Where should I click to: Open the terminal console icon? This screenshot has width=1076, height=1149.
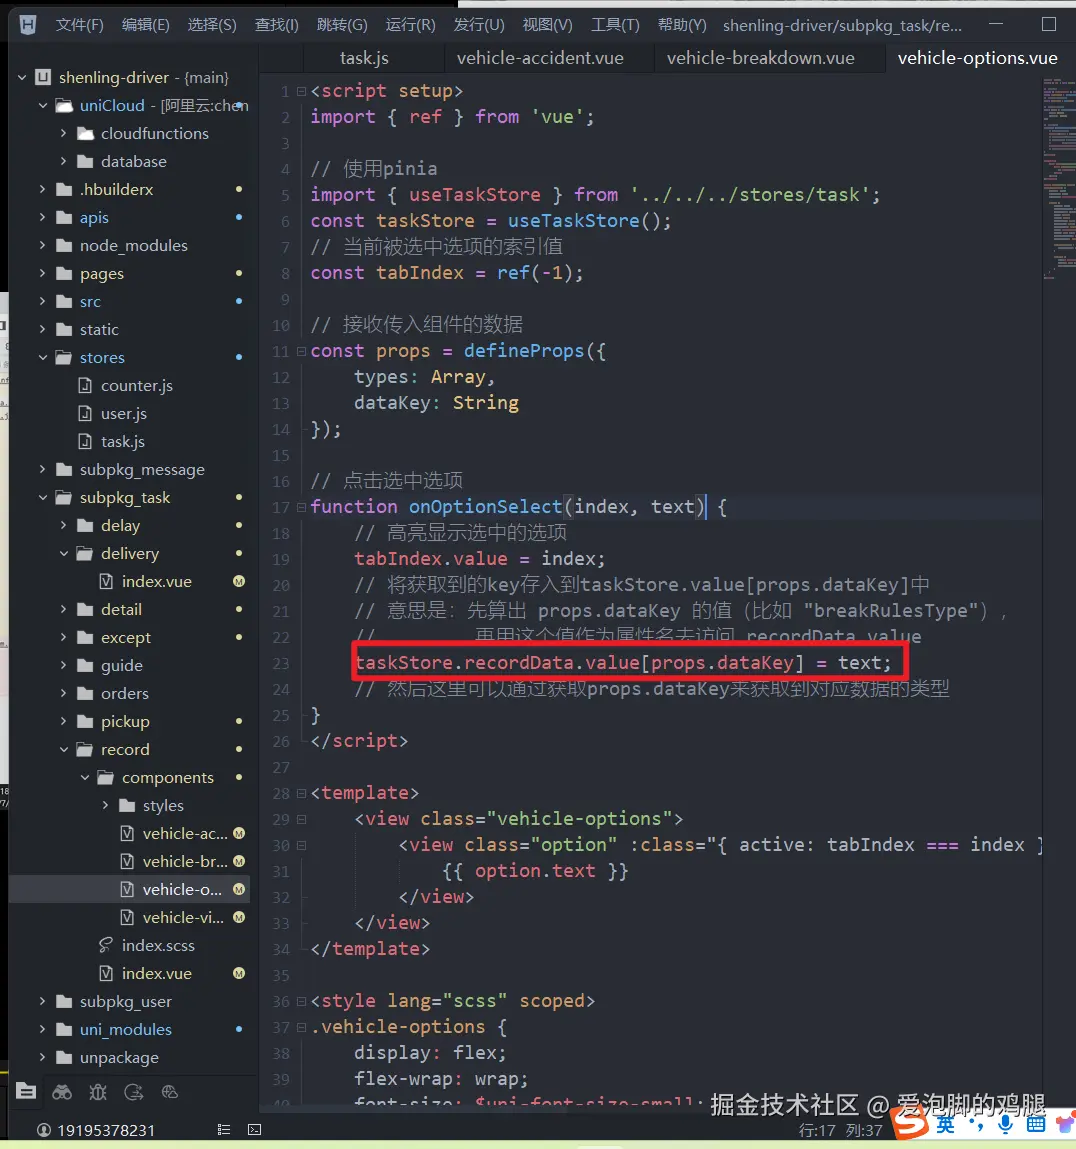click(x=254, y=1130)
